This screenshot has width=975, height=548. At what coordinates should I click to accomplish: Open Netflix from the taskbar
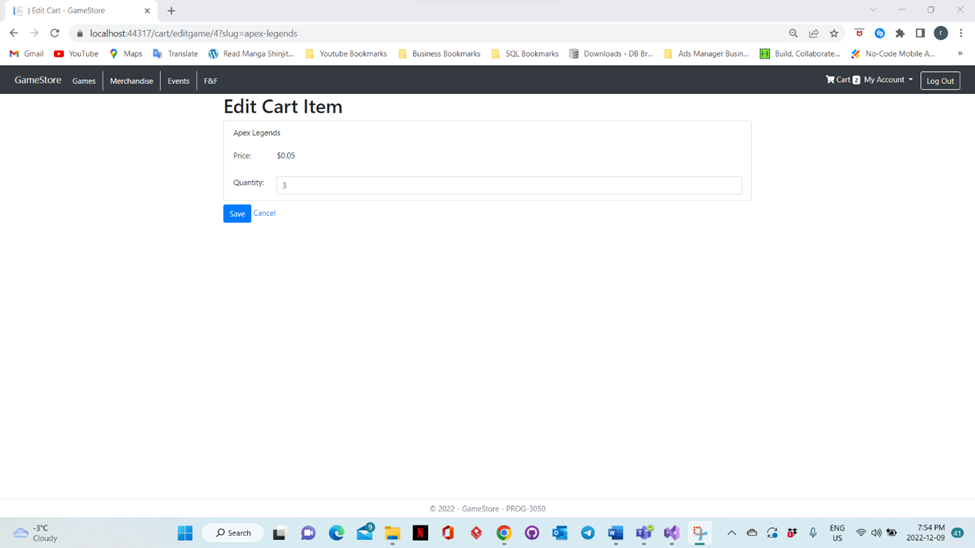[420, 533]
